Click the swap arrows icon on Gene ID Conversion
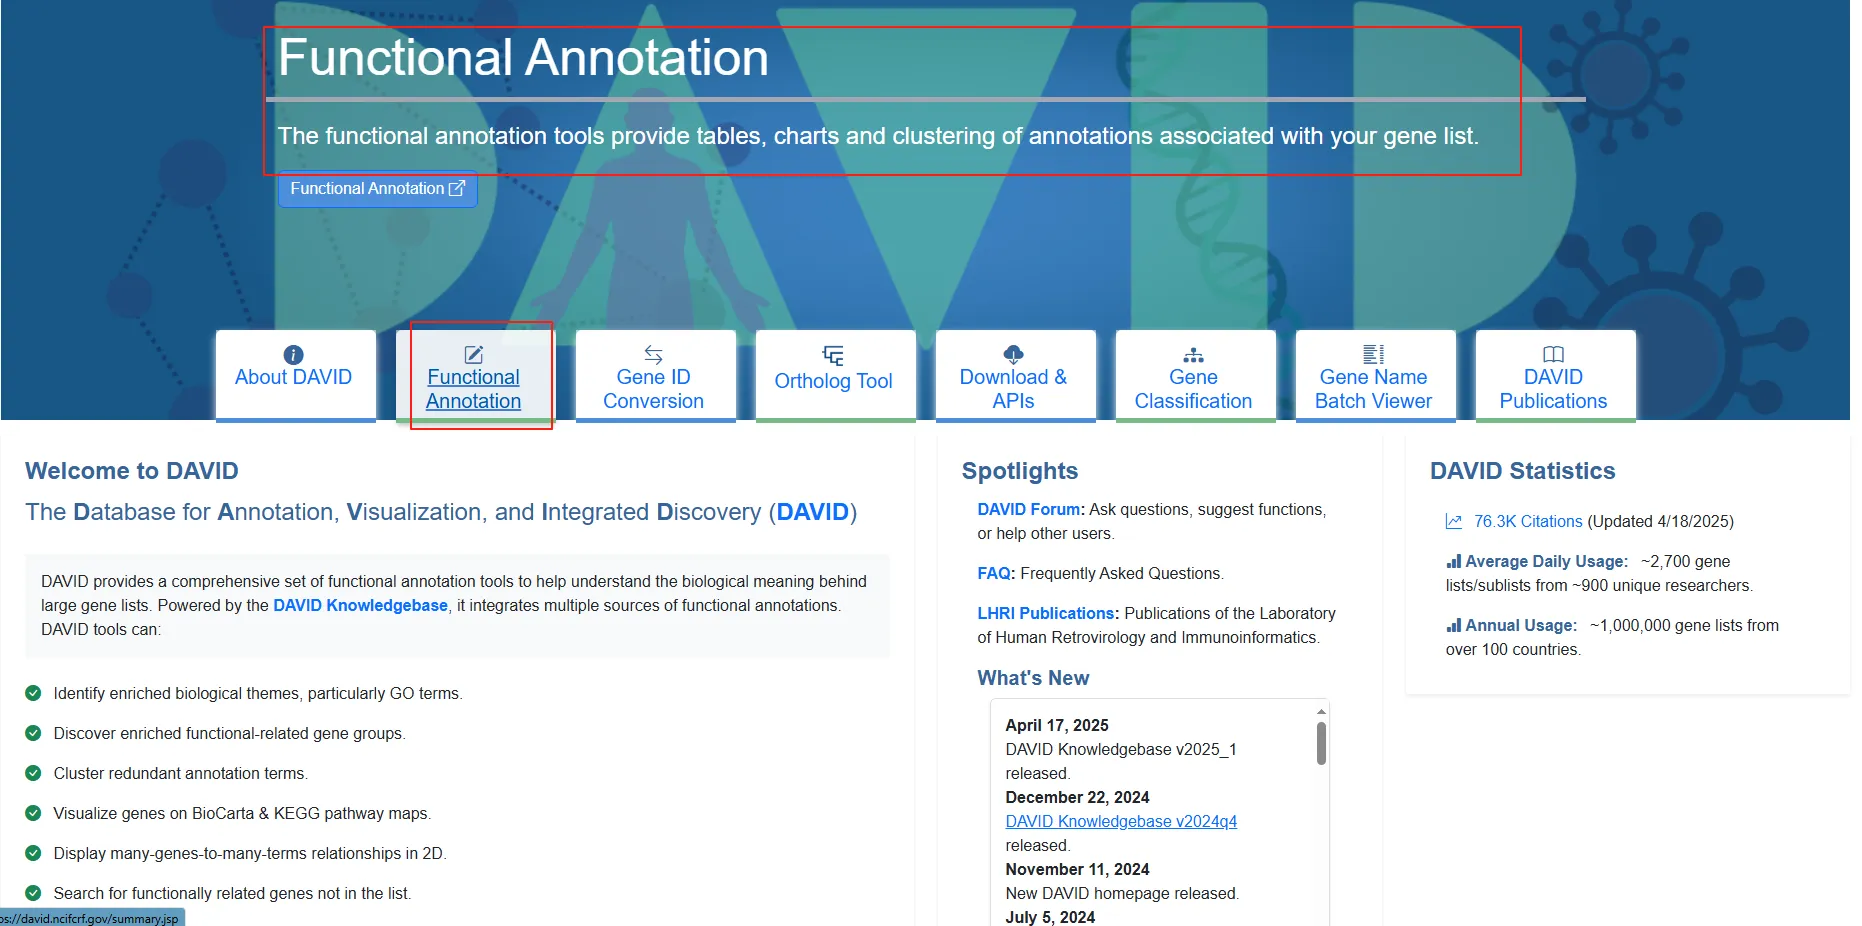This screenshot has height=926, width=1862. (653, 355)
